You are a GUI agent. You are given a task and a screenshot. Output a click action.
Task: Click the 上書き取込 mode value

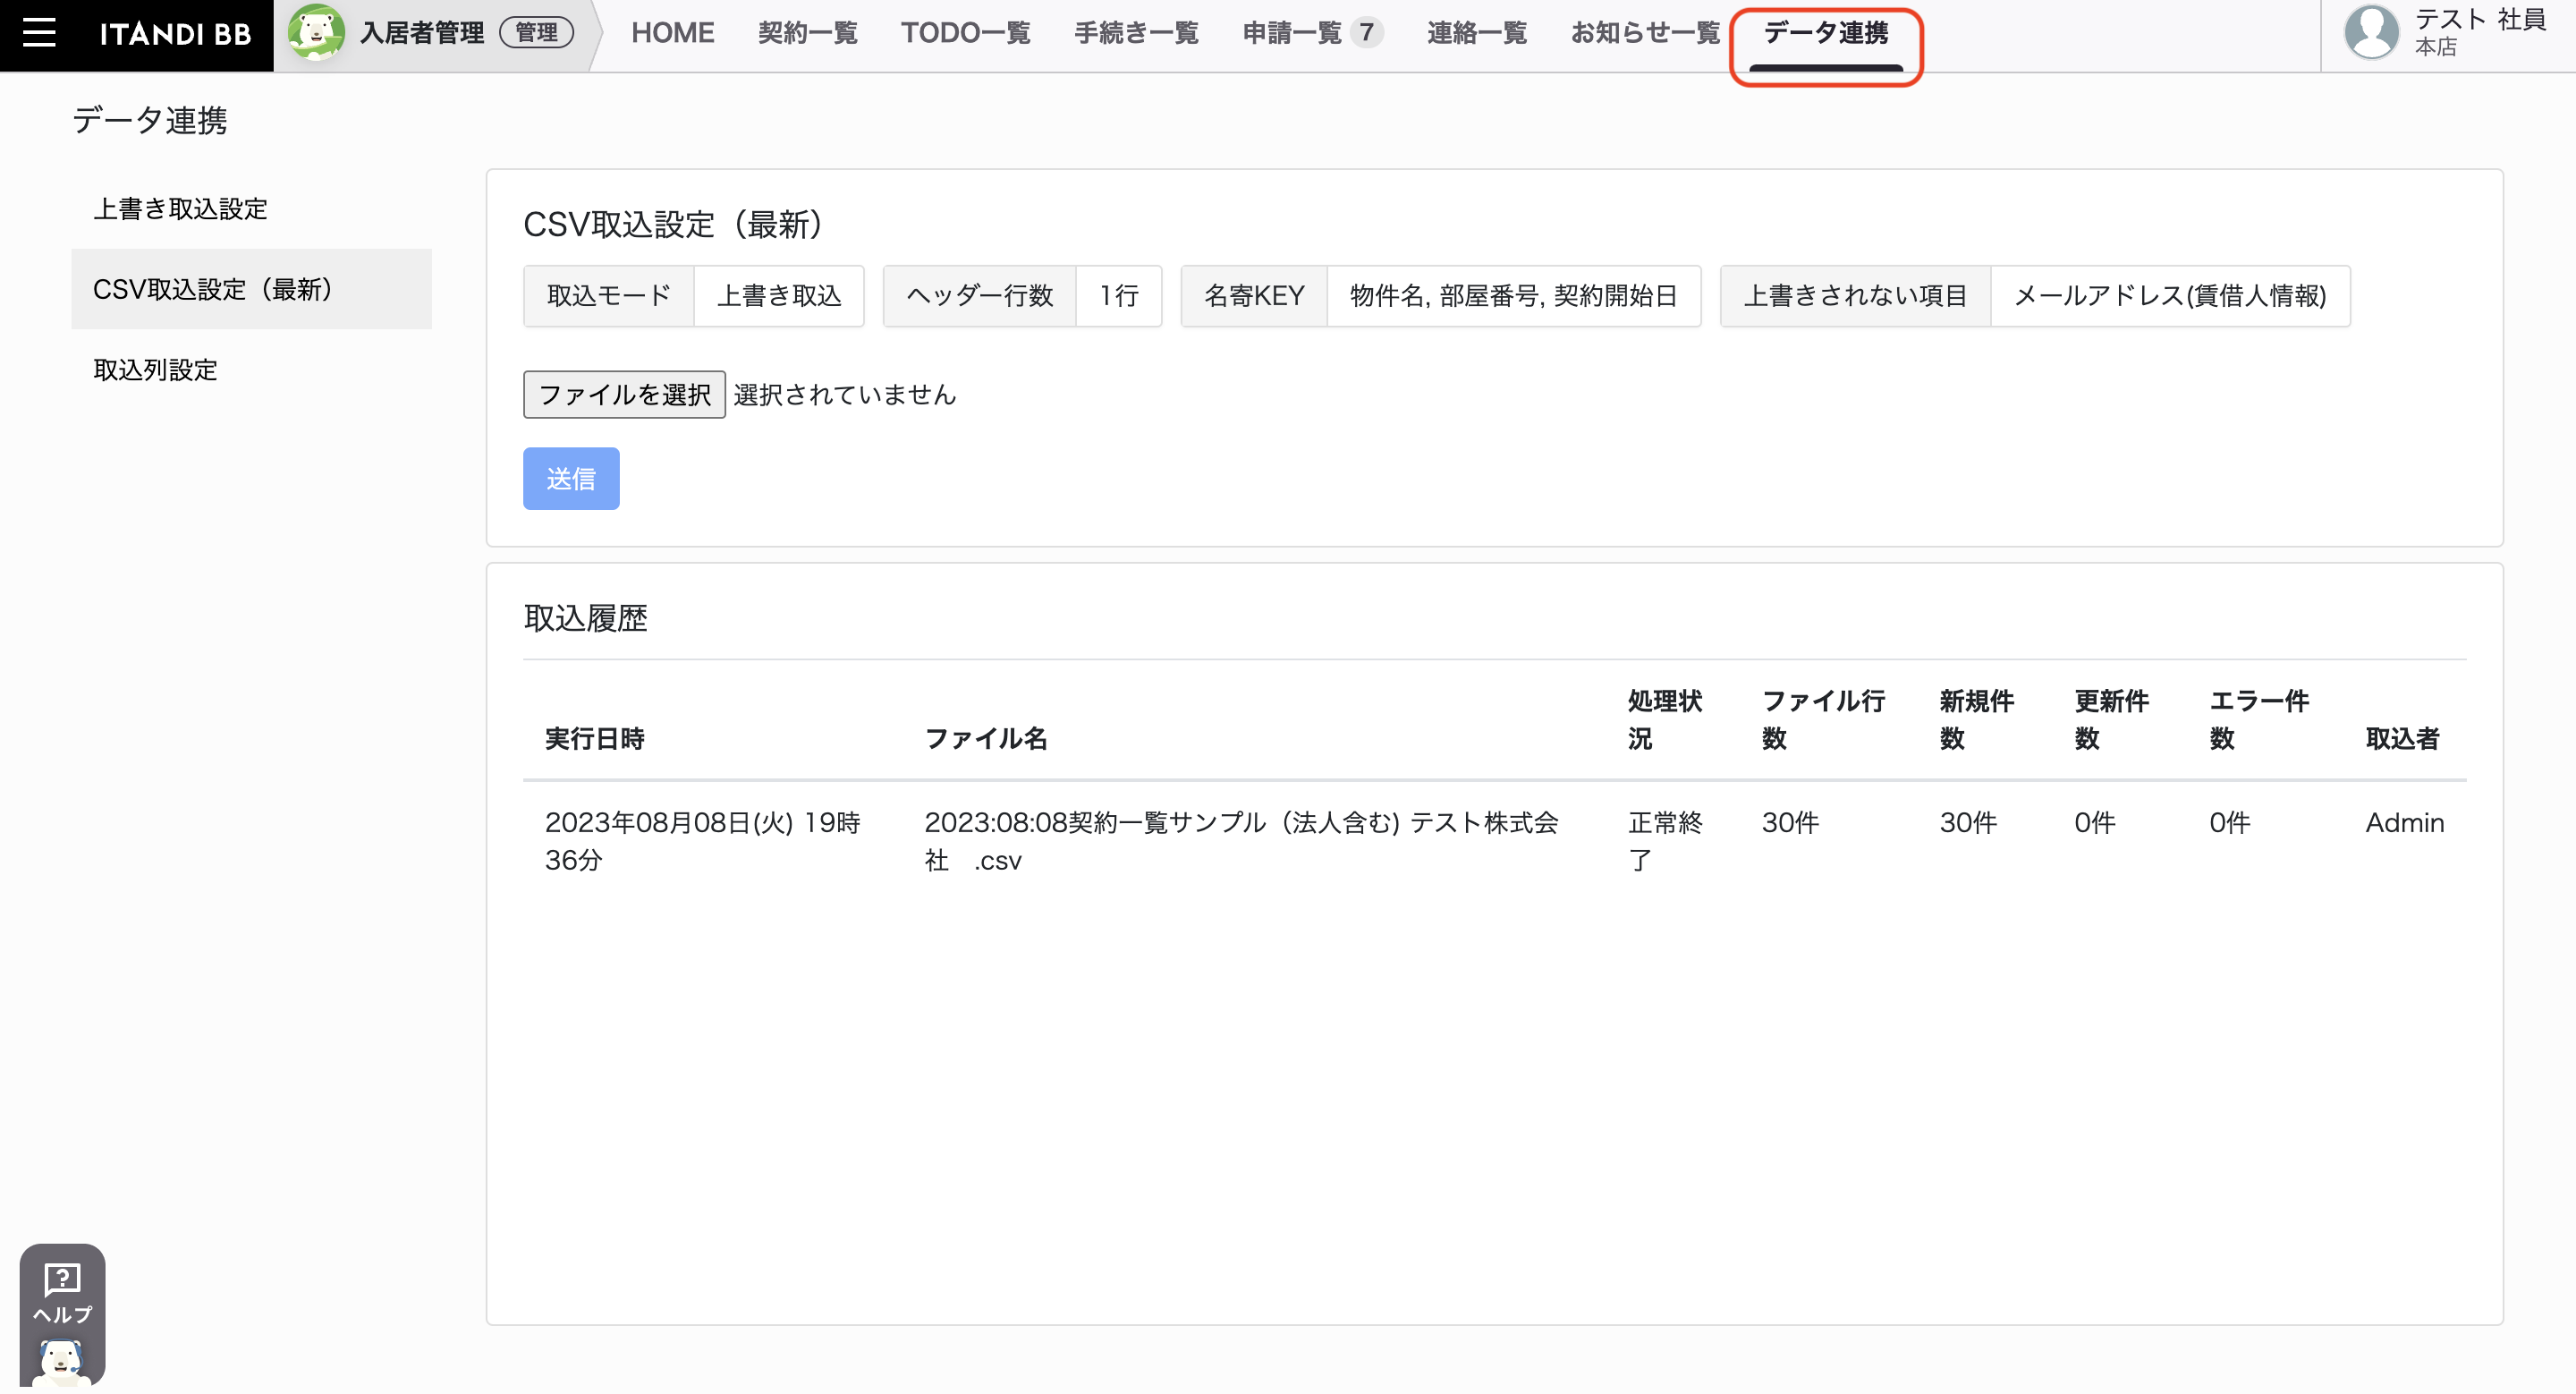coord(779,296)
